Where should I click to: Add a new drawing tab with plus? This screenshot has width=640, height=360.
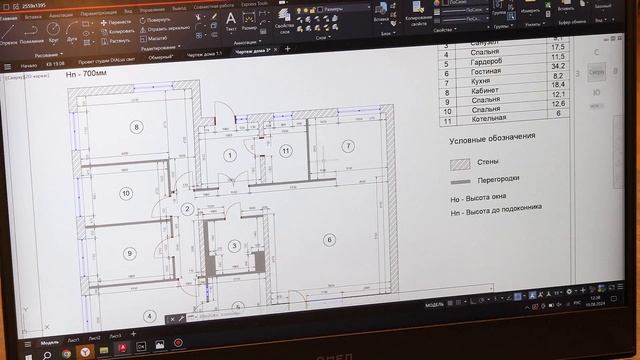[287, 49]
